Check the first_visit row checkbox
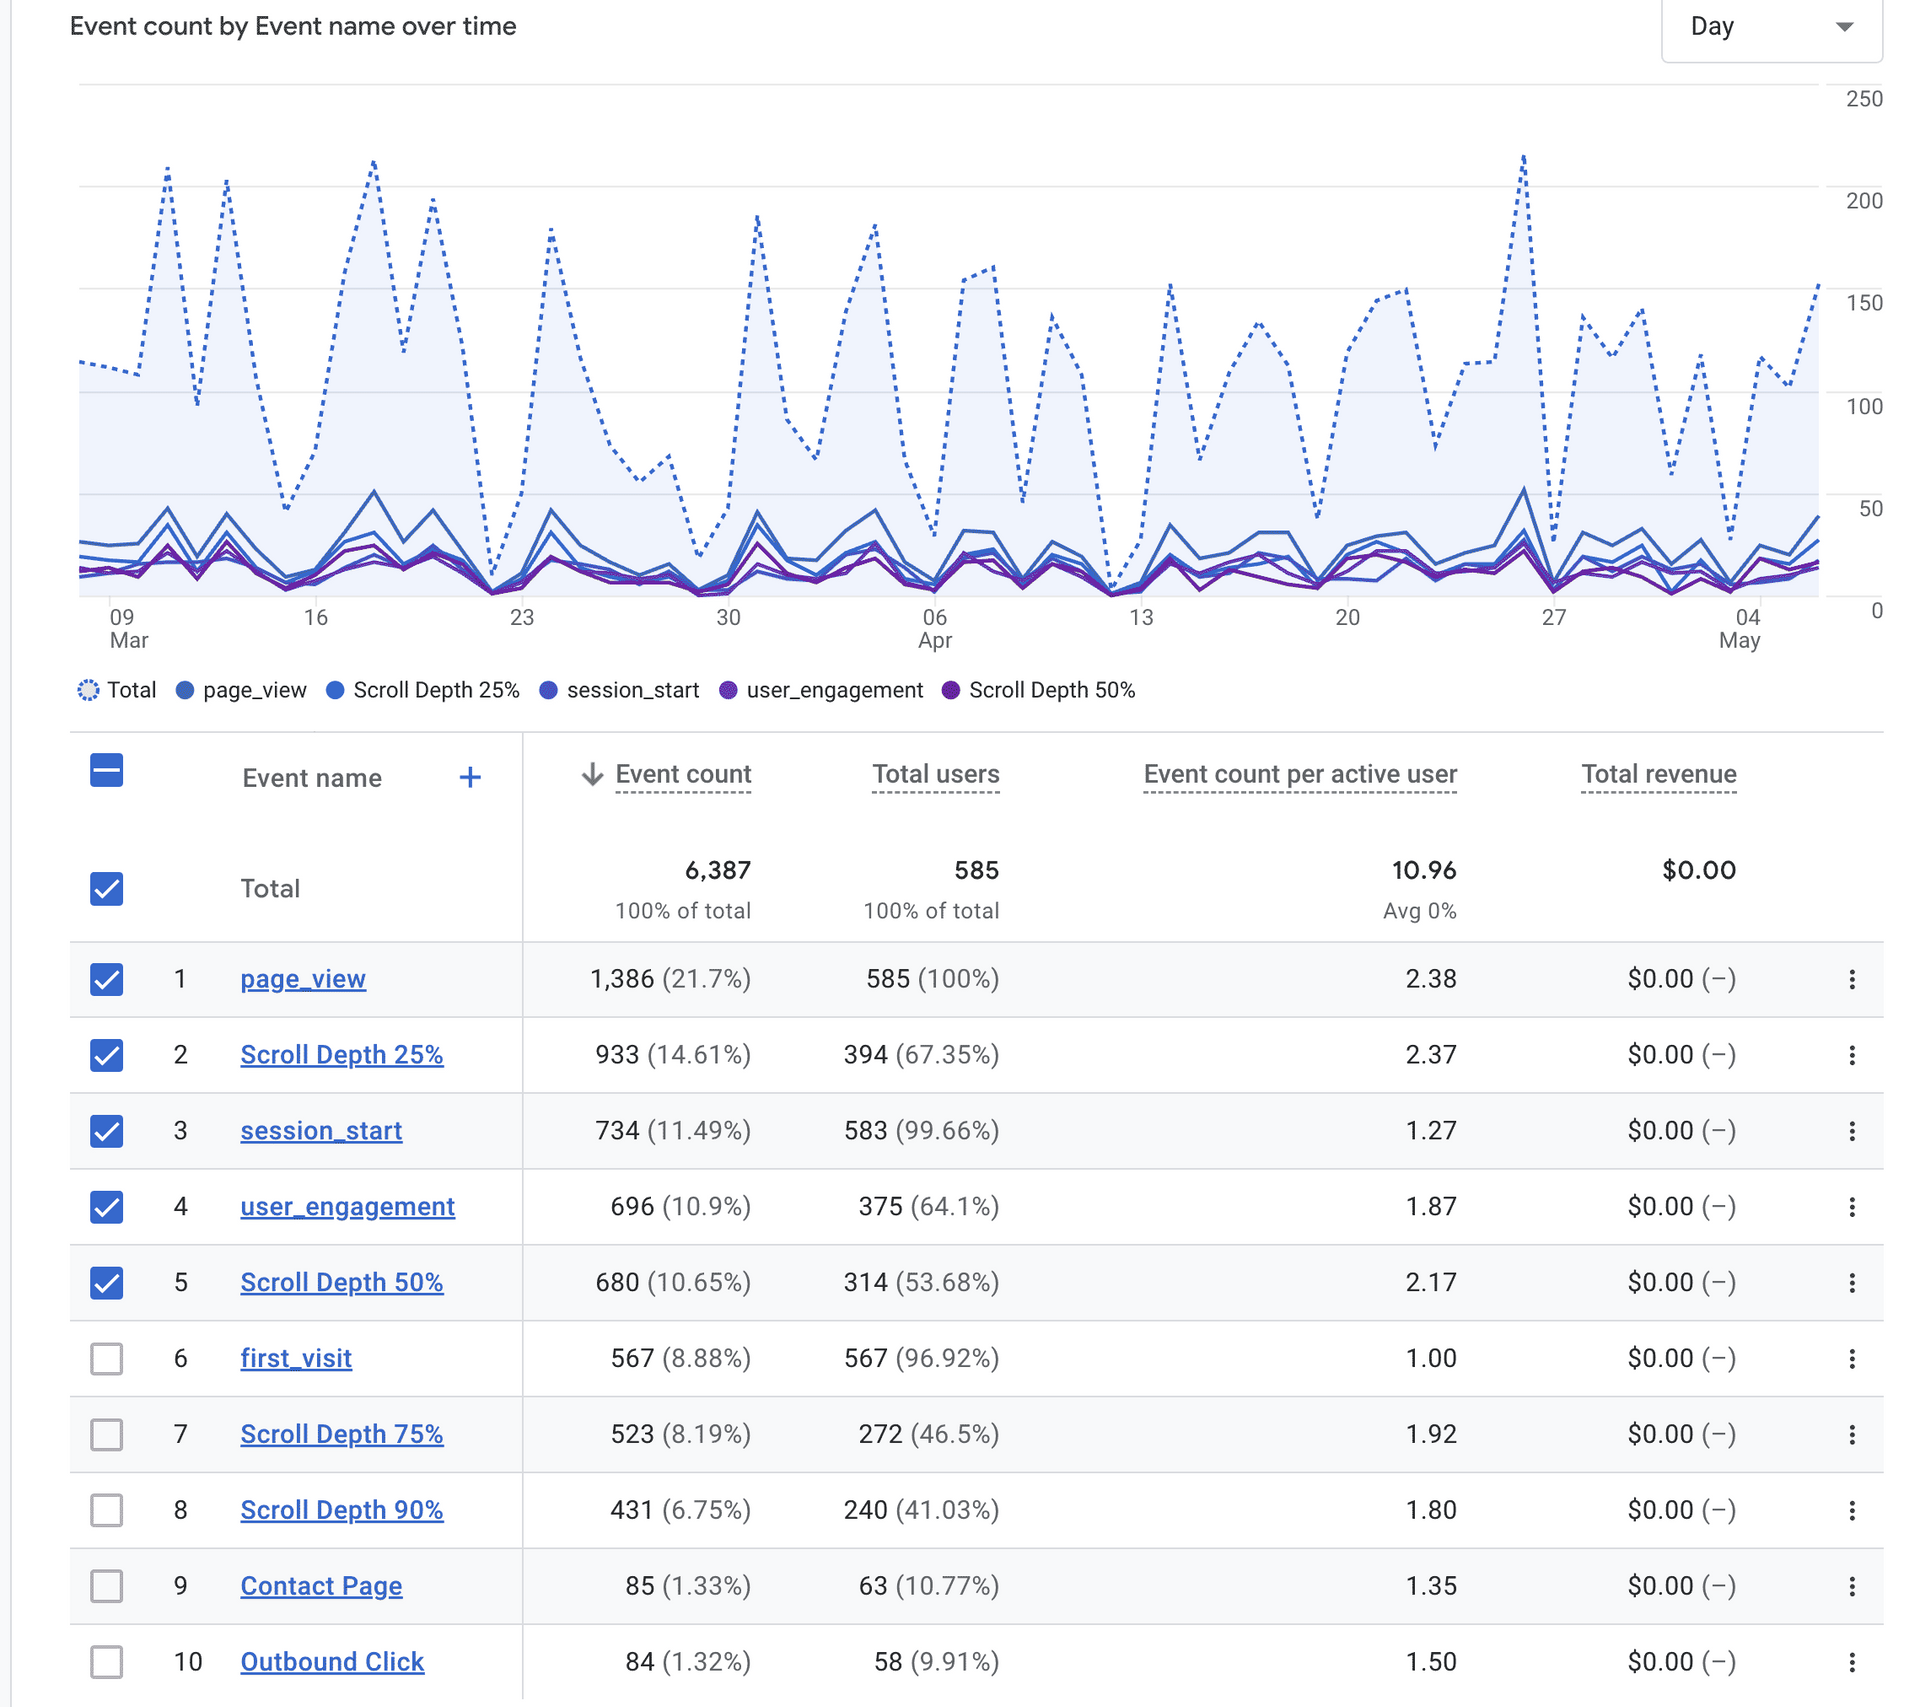Image resolution: width=1920 pixels, height=1707 pixels. coord(107,1359)
